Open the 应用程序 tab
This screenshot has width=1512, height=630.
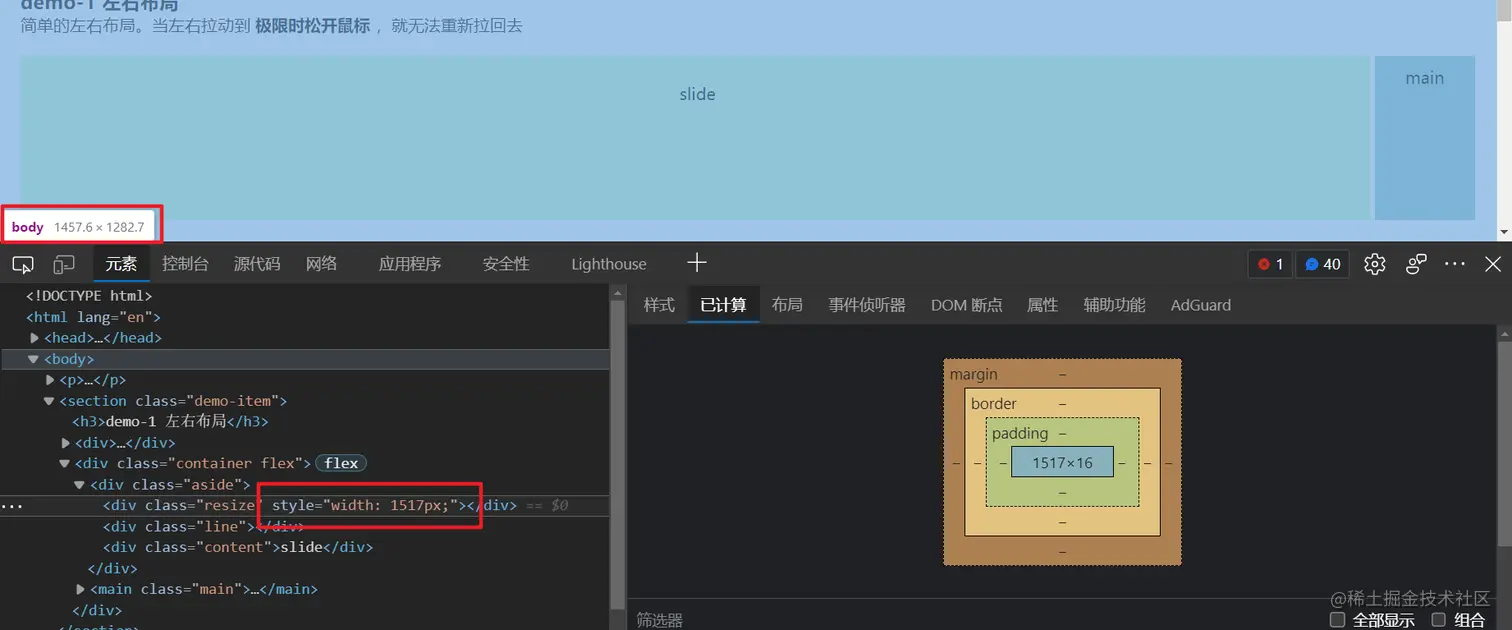tap(410, 264)
